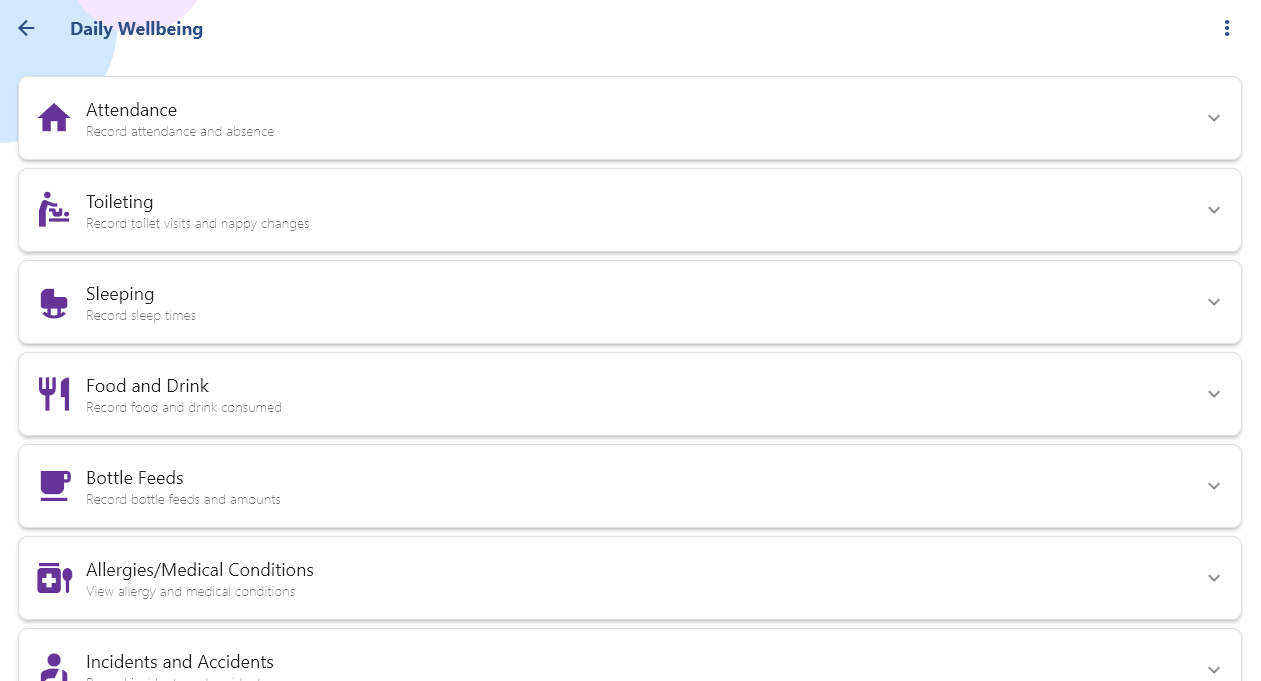Click the back arrow icon
1261x681 pixels.
coord(26,29)
